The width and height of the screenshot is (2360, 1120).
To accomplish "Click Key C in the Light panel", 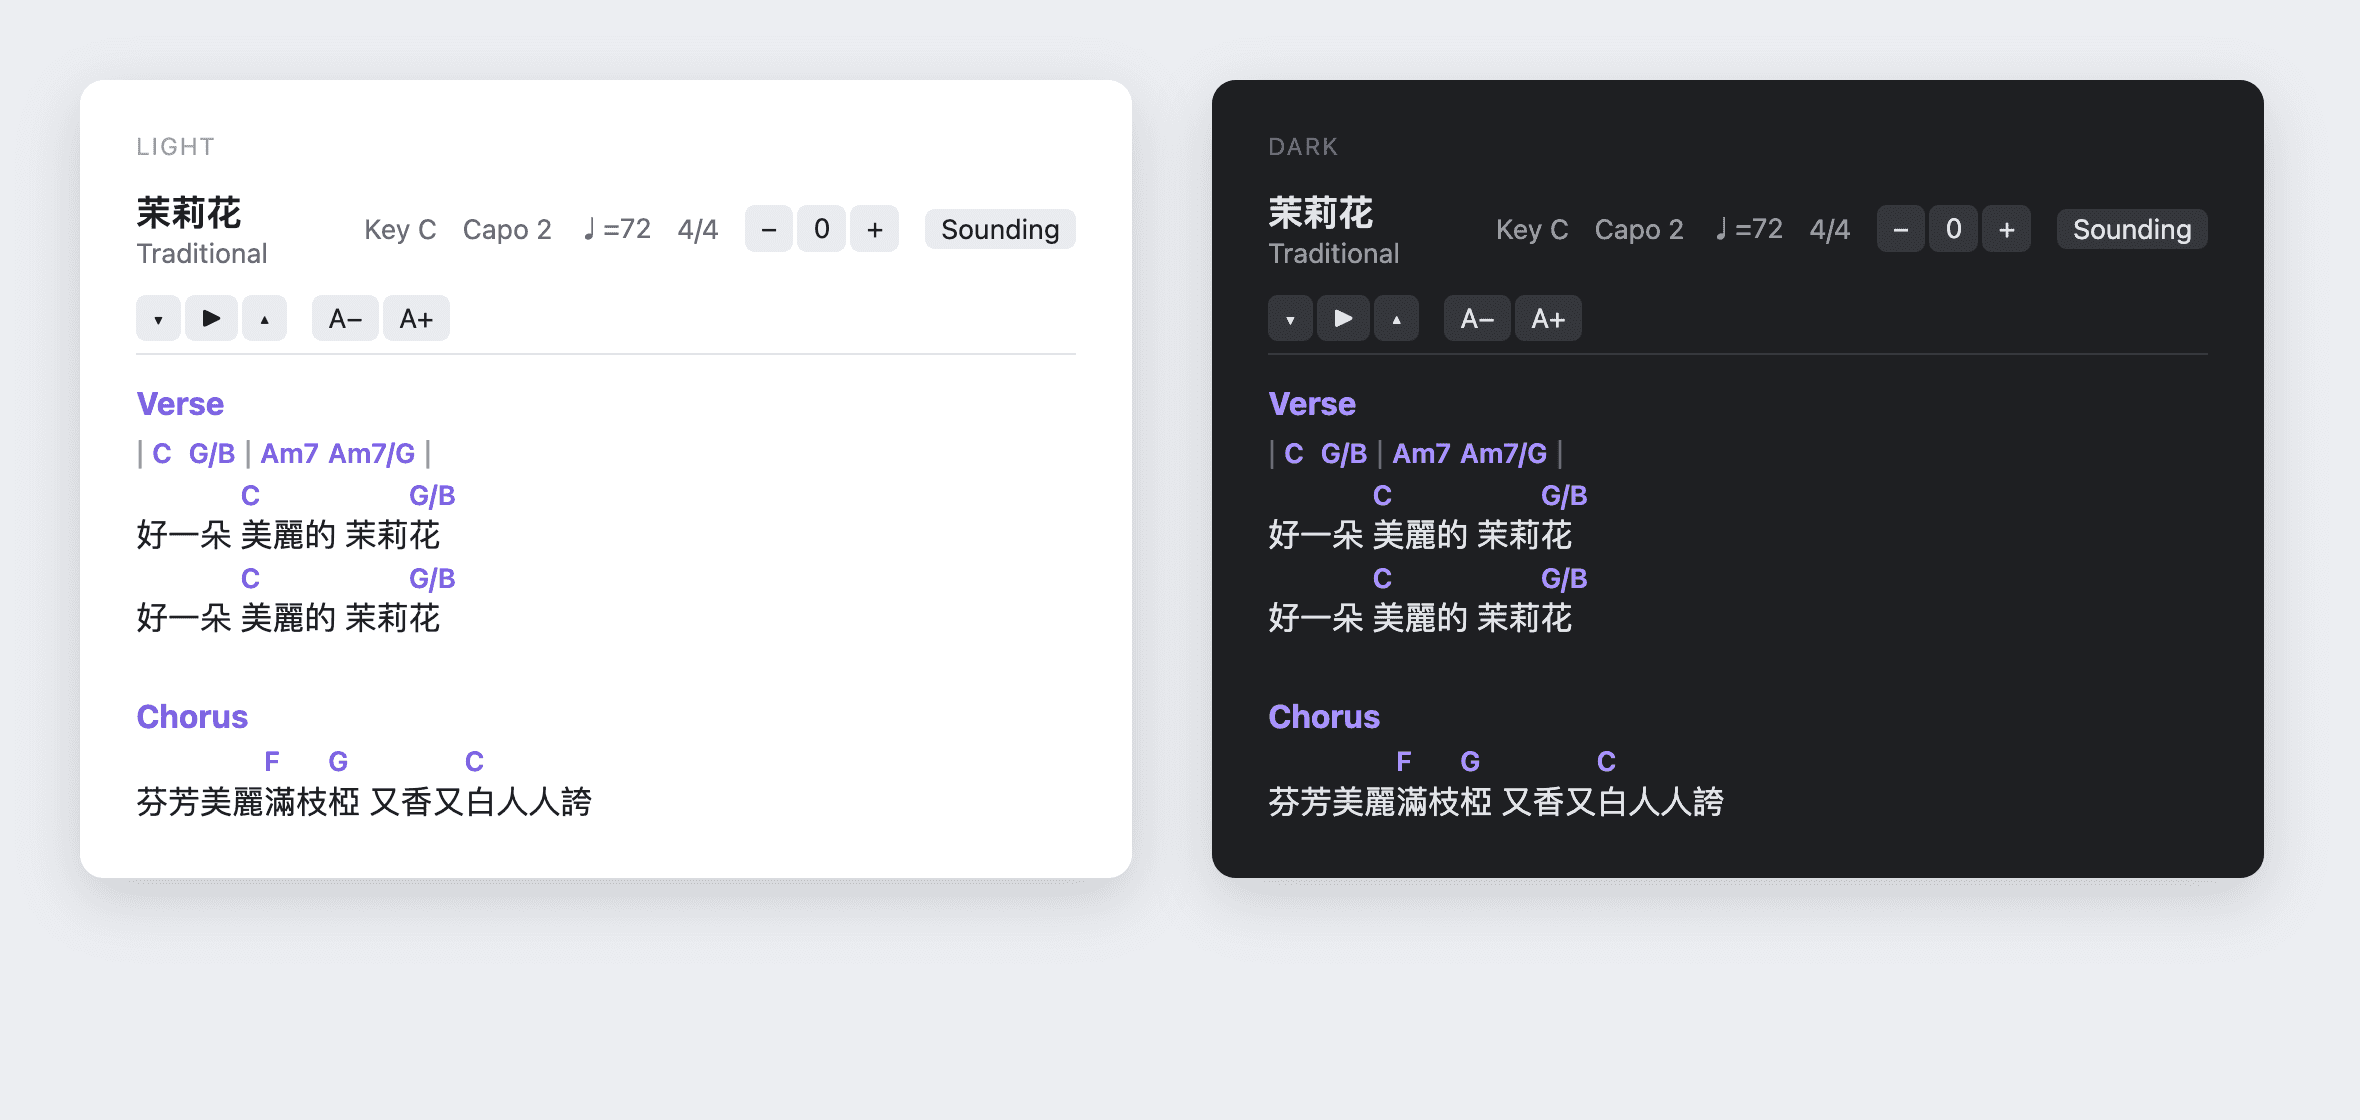I will [x=400, y=230].
